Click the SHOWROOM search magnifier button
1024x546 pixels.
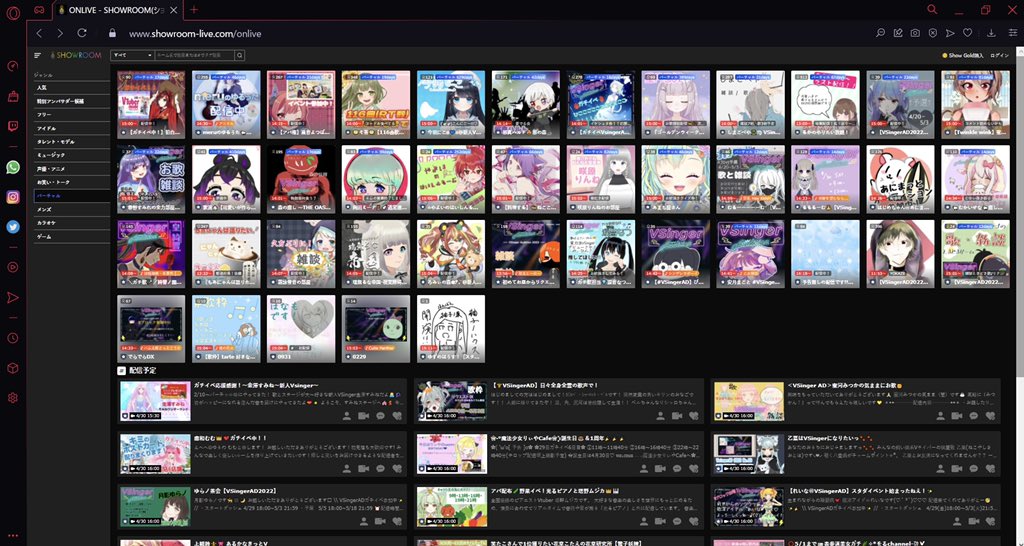click(240, 56)
